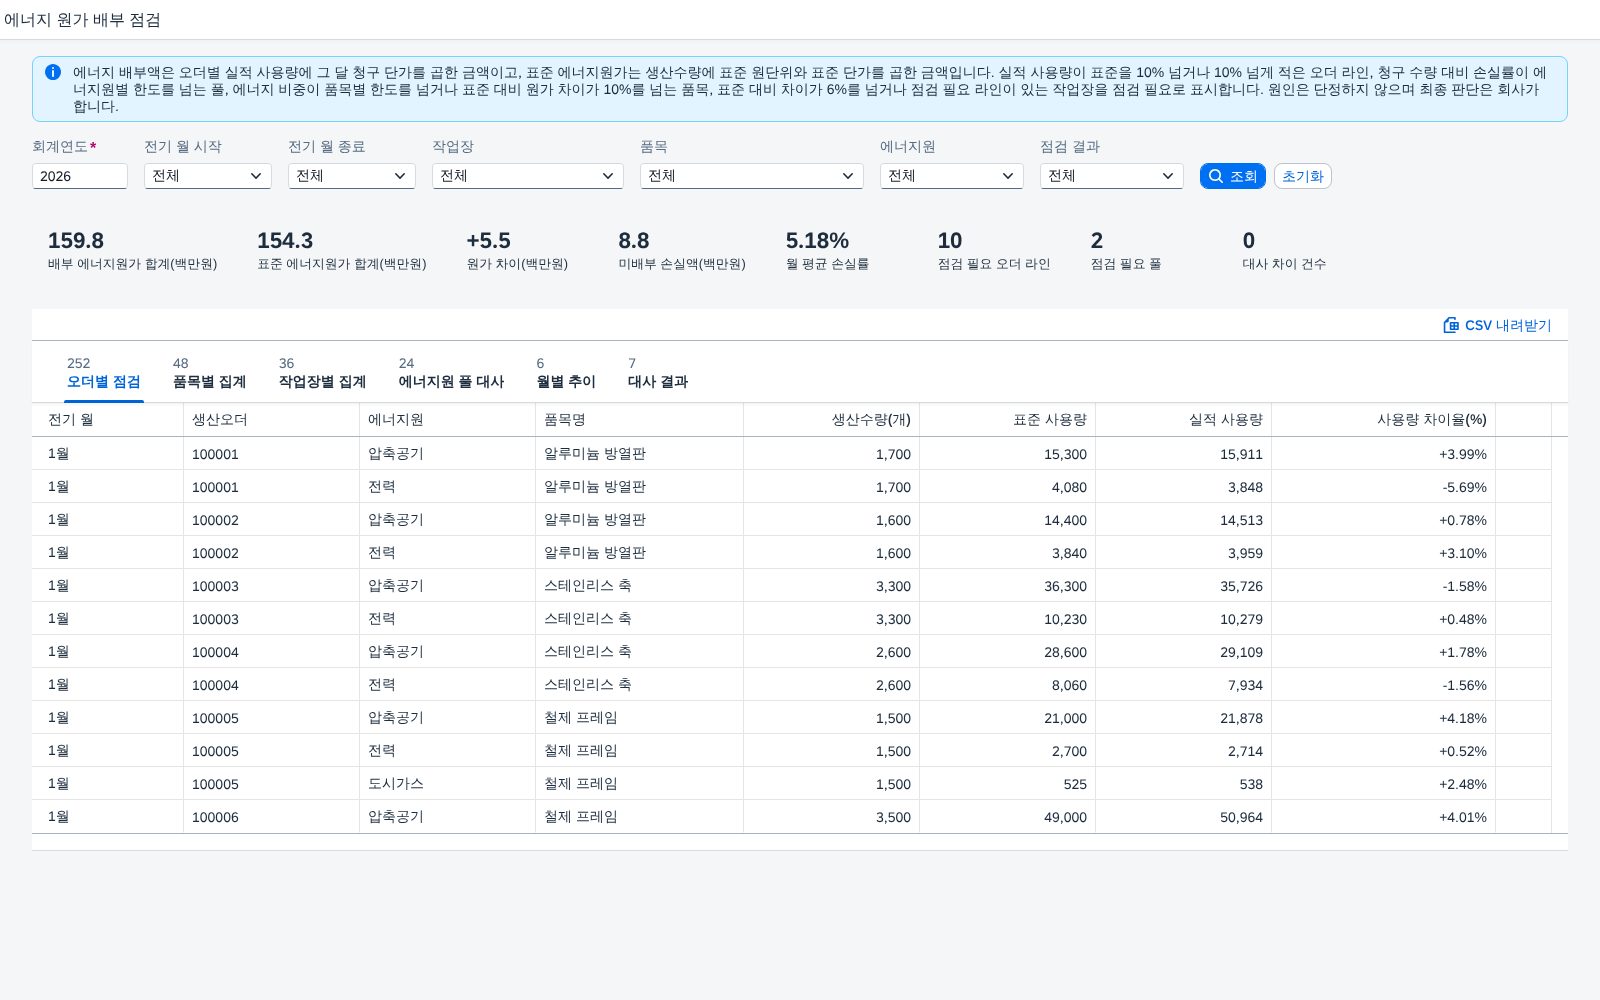Open the 전기 월 시작 dropdown
Screen dimensions: 1600x1000
click(x=207, y=176)
